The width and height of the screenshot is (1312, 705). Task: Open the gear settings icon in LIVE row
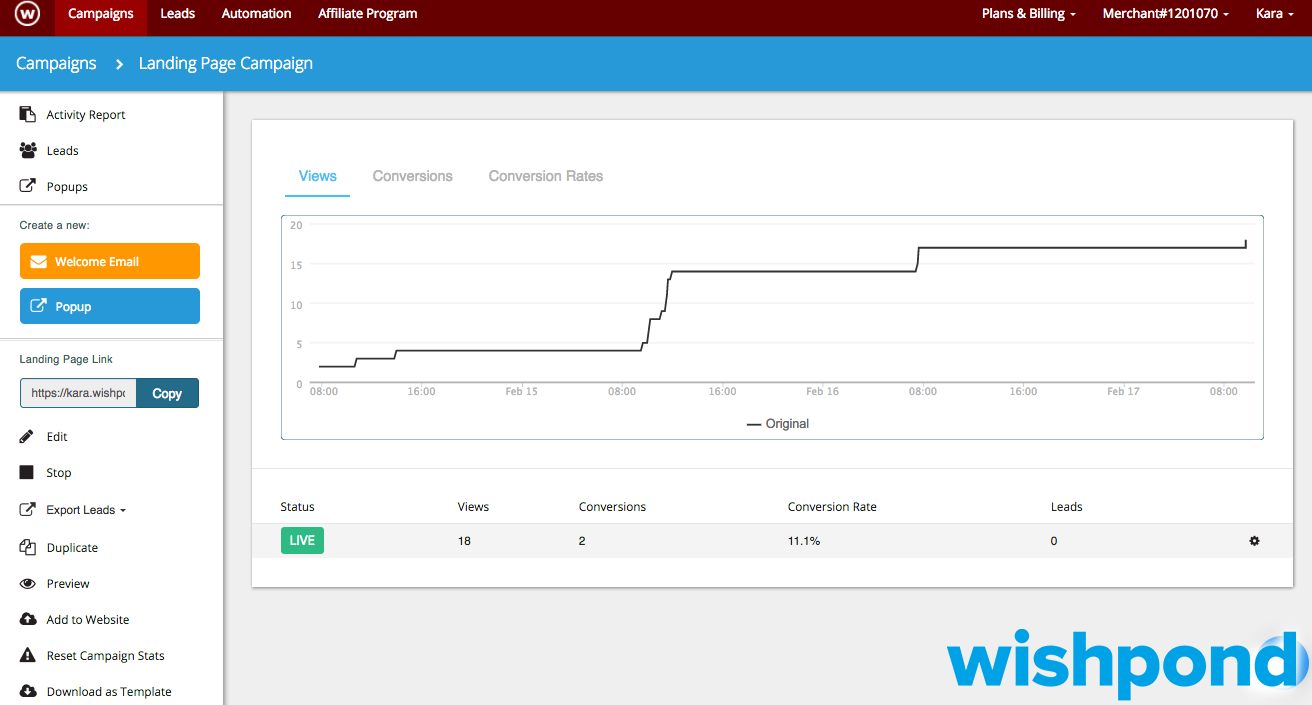click(x=1254, y=541)
